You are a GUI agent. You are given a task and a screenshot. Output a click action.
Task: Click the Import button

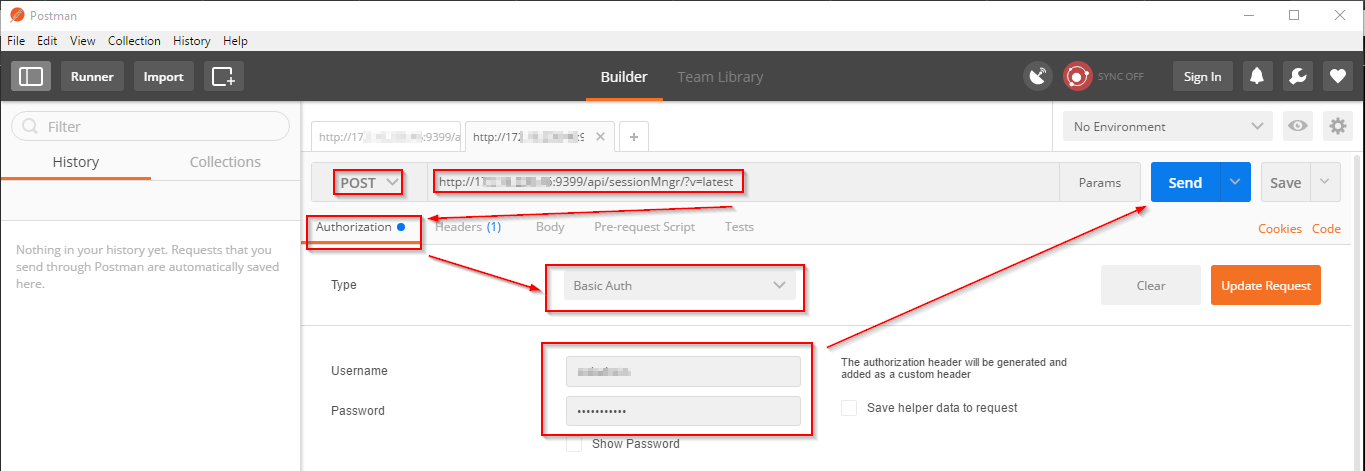coord(164,76)
